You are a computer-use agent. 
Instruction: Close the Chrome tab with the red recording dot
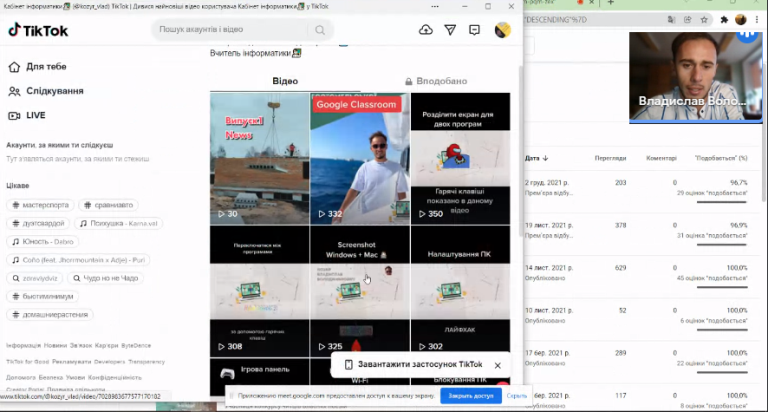(591, 2)
